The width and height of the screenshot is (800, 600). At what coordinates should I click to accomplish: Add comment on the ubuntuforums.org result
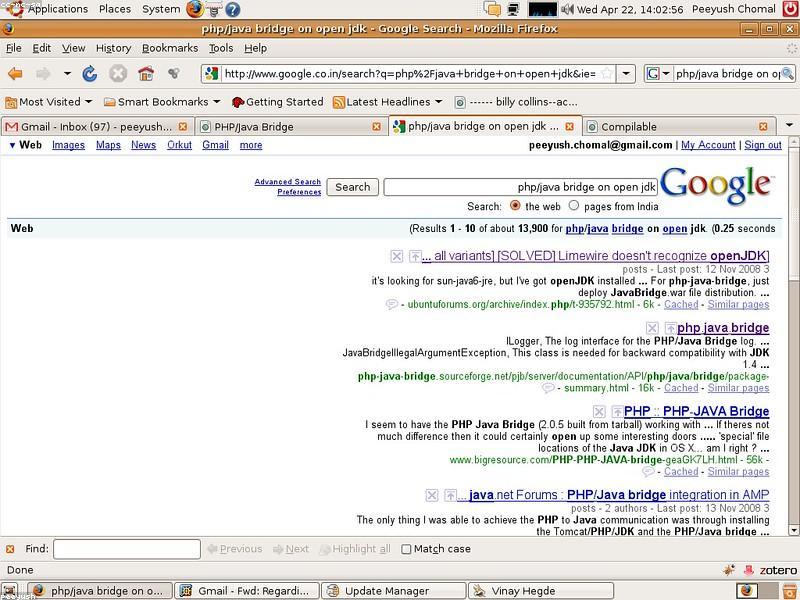click(x=391, y=305)
